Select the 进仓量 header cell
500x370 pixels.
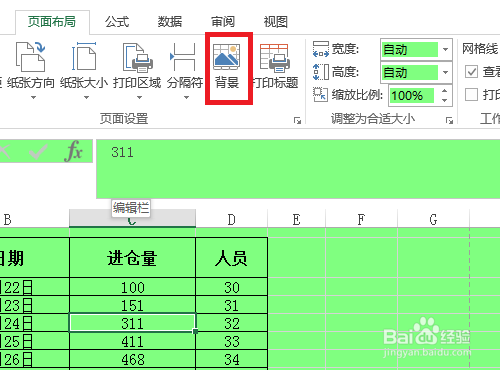(132, 257)
